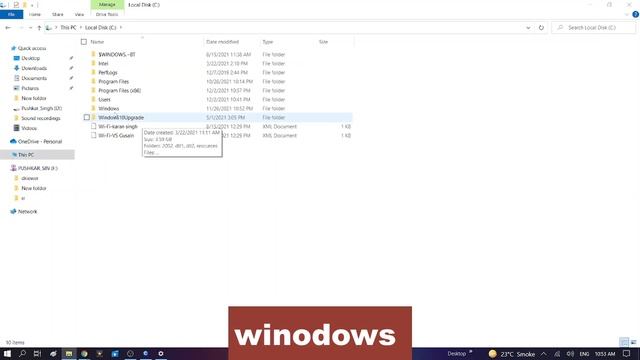The image size is (640, 360).
Task: Select the Windows10Upgrade folder
Action: [121, 118]
